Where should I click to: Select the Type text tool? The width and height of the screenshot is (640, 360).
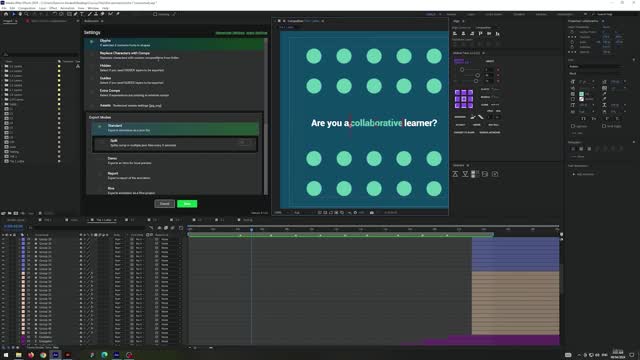click(82, 14)
